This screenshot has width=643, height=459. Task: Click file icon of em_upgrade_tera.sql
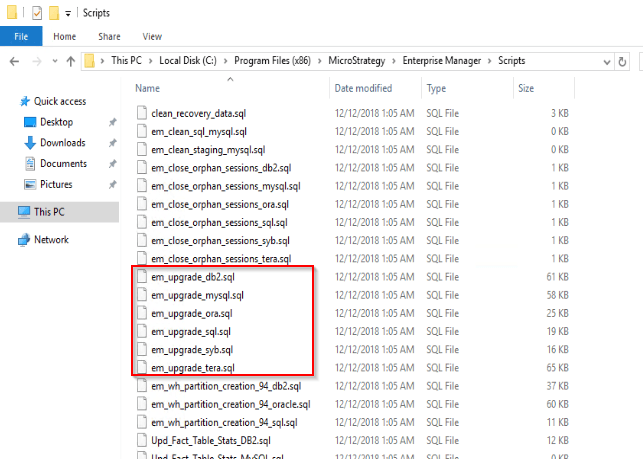142,367
